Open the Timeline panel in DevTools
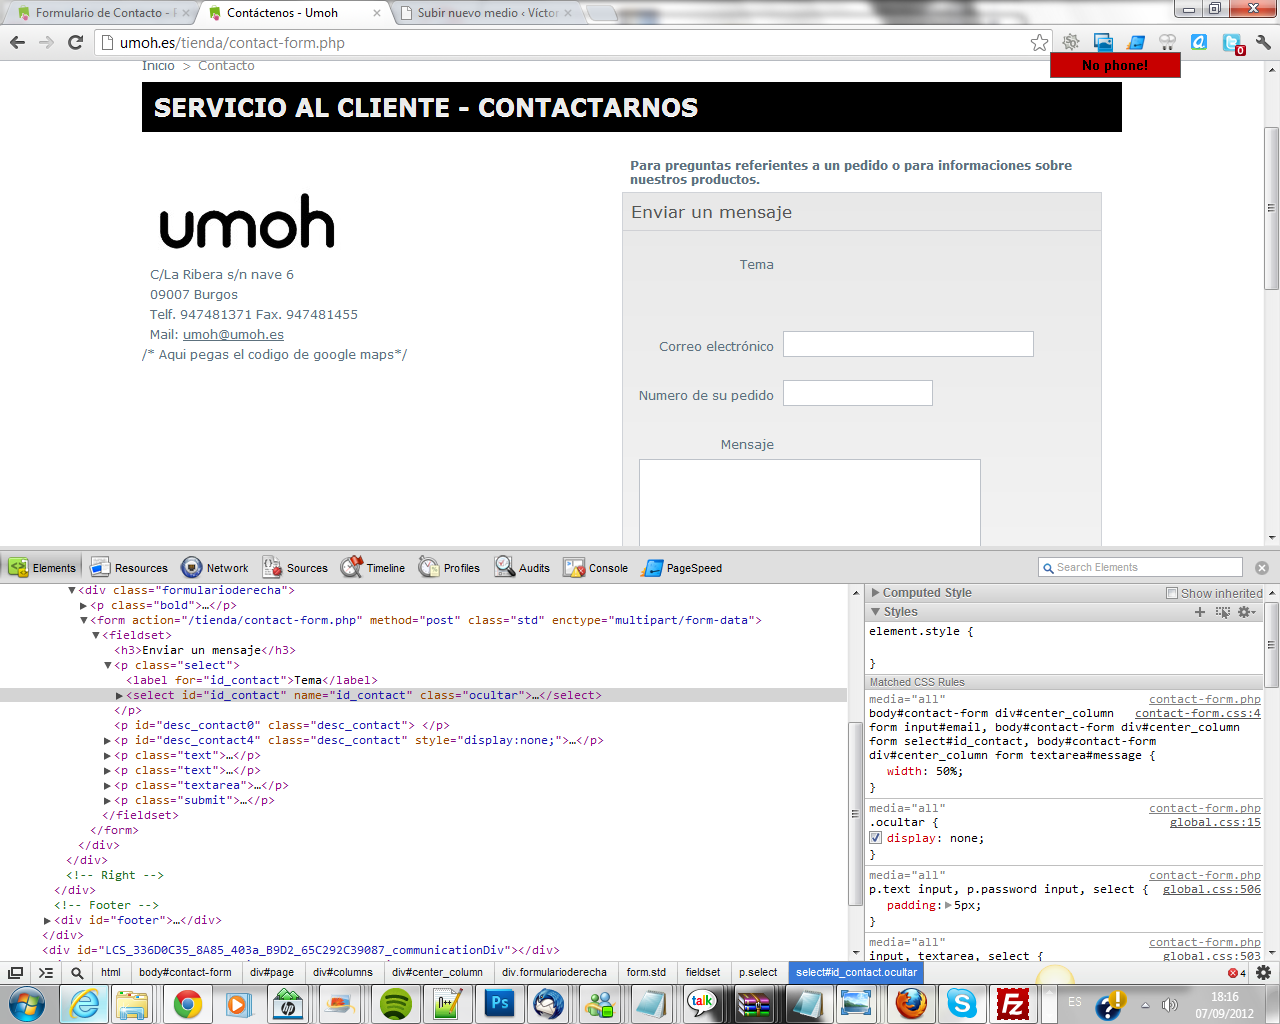The height and width of the screenshot is (1024, 1280). pyautogui.click(x=373, y=568)
